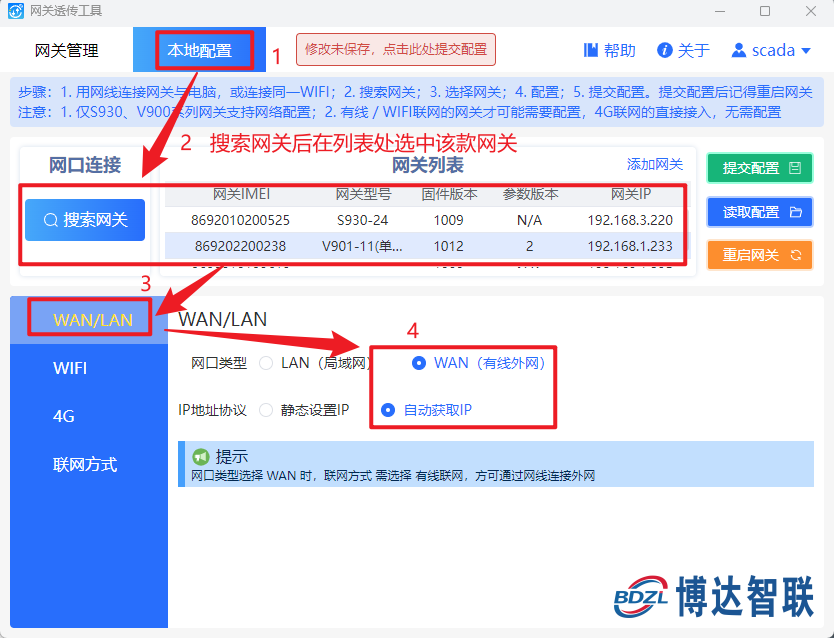Click the 提交配置 green button
This screenshot has width=834, height=638.
[x=760, y=168]
